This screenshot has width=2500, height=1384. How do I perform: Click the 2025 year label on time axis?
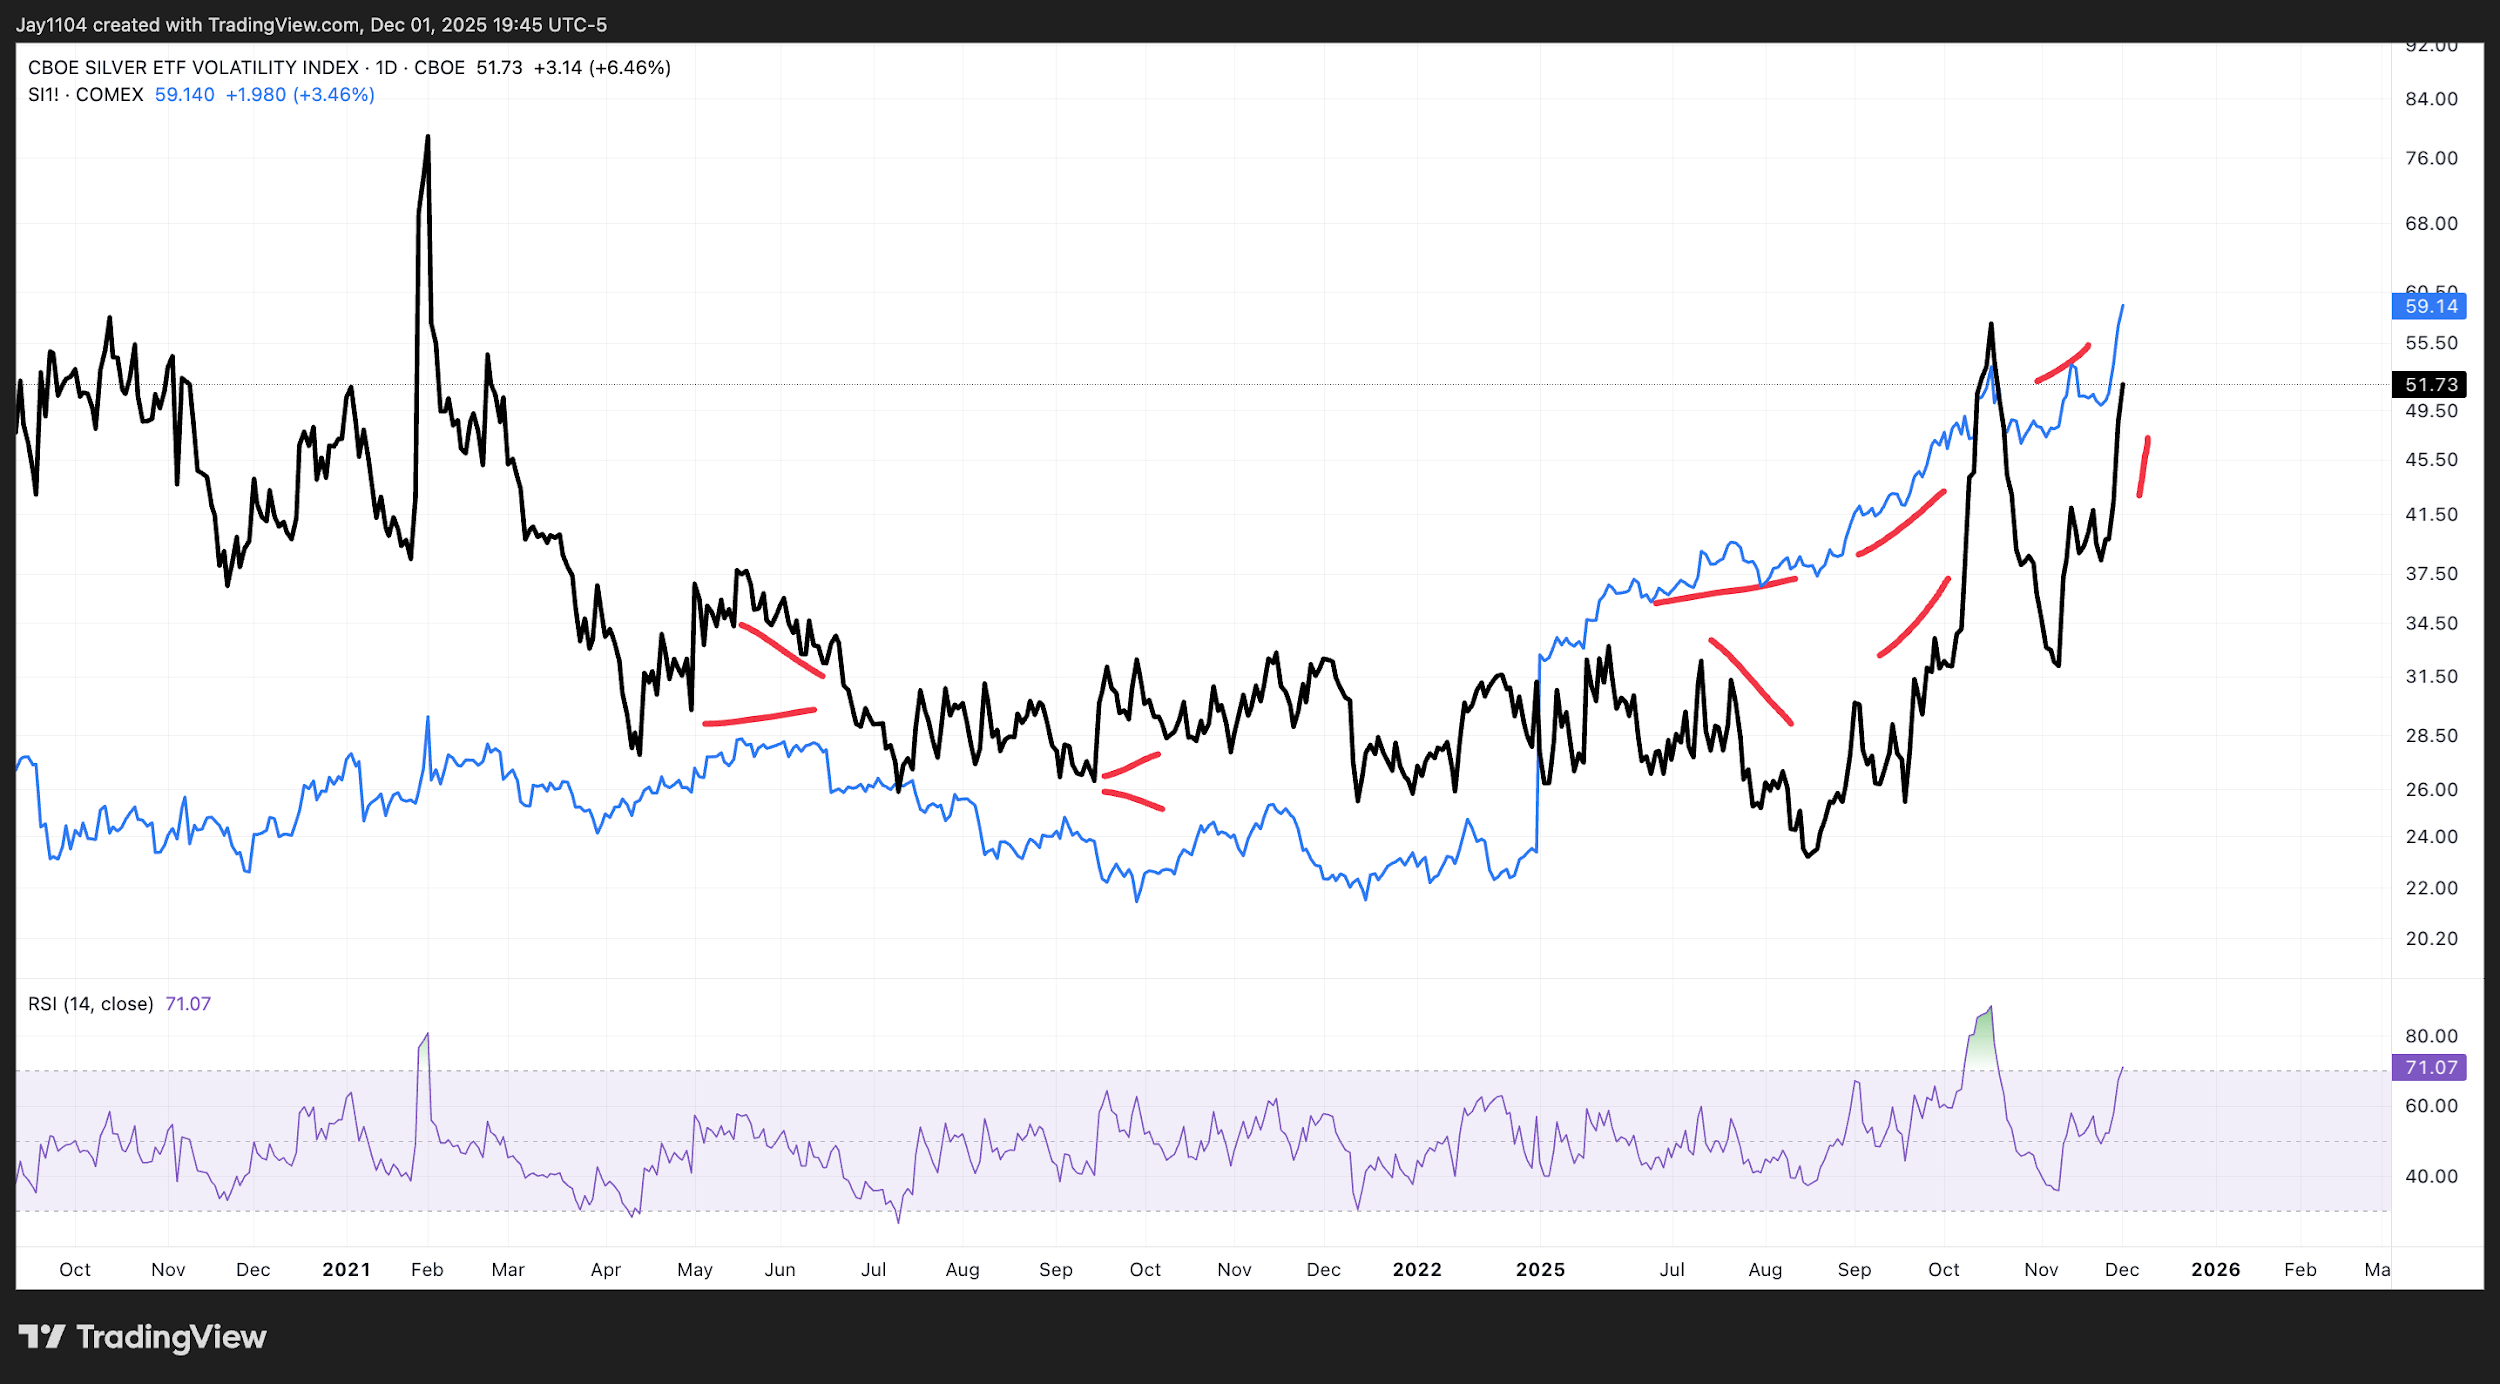tap(1540, 1269)
